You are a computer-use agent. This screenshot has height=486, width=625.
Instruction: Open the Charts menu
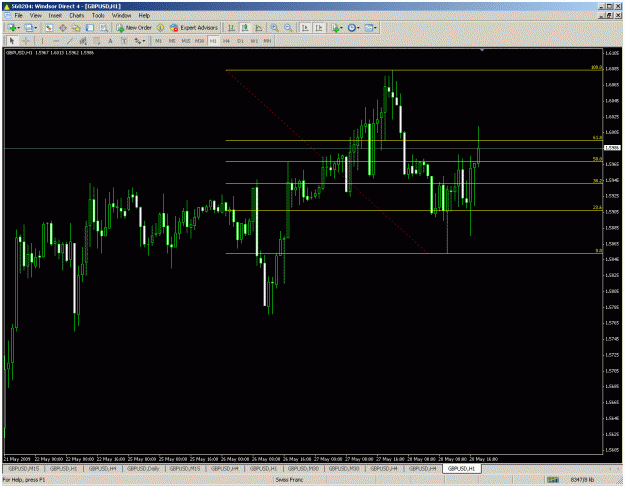pos(77,16)
